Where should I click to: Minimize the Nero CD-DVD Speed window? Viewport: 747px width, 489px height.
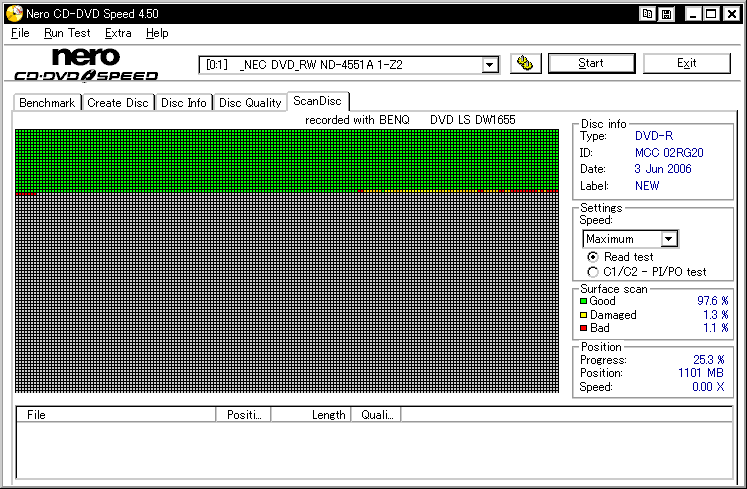(x=693, y=14)
